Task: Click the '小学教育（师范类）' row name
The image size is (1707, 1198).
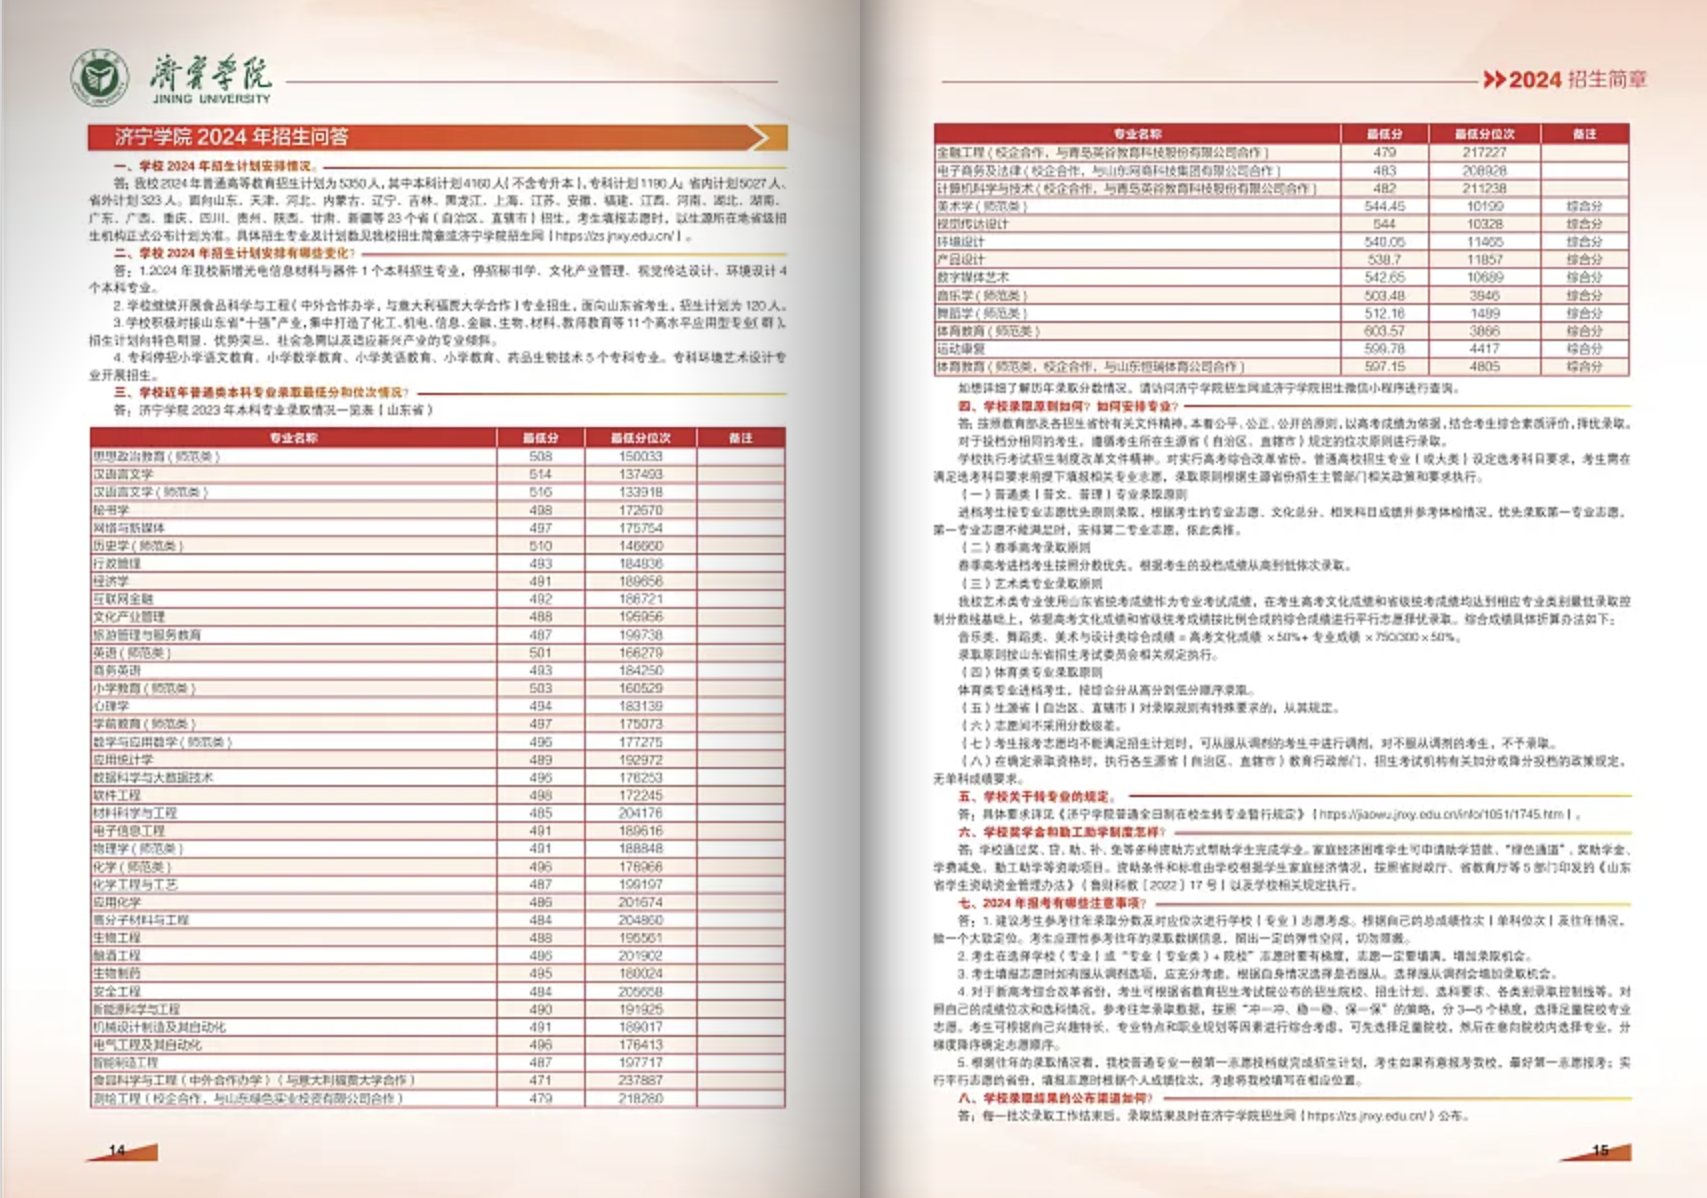Action: click(x=144, y=689)
